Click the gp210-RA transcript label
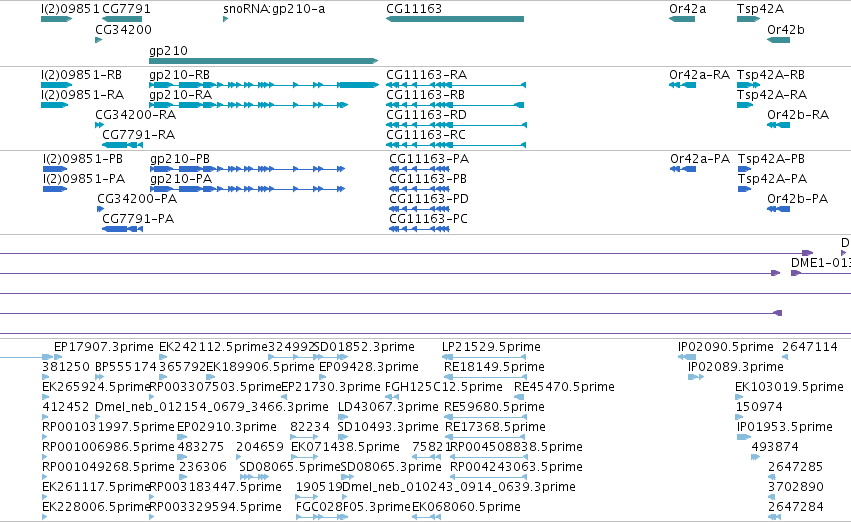Image resolution: width=851 pixels, height=522 pixels. (x=181, y=94)
